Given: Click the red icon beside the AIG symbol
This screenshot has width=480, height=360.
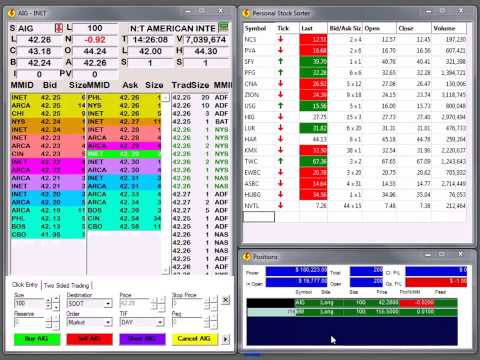Looking at the screenshot, I should (58, 28).
